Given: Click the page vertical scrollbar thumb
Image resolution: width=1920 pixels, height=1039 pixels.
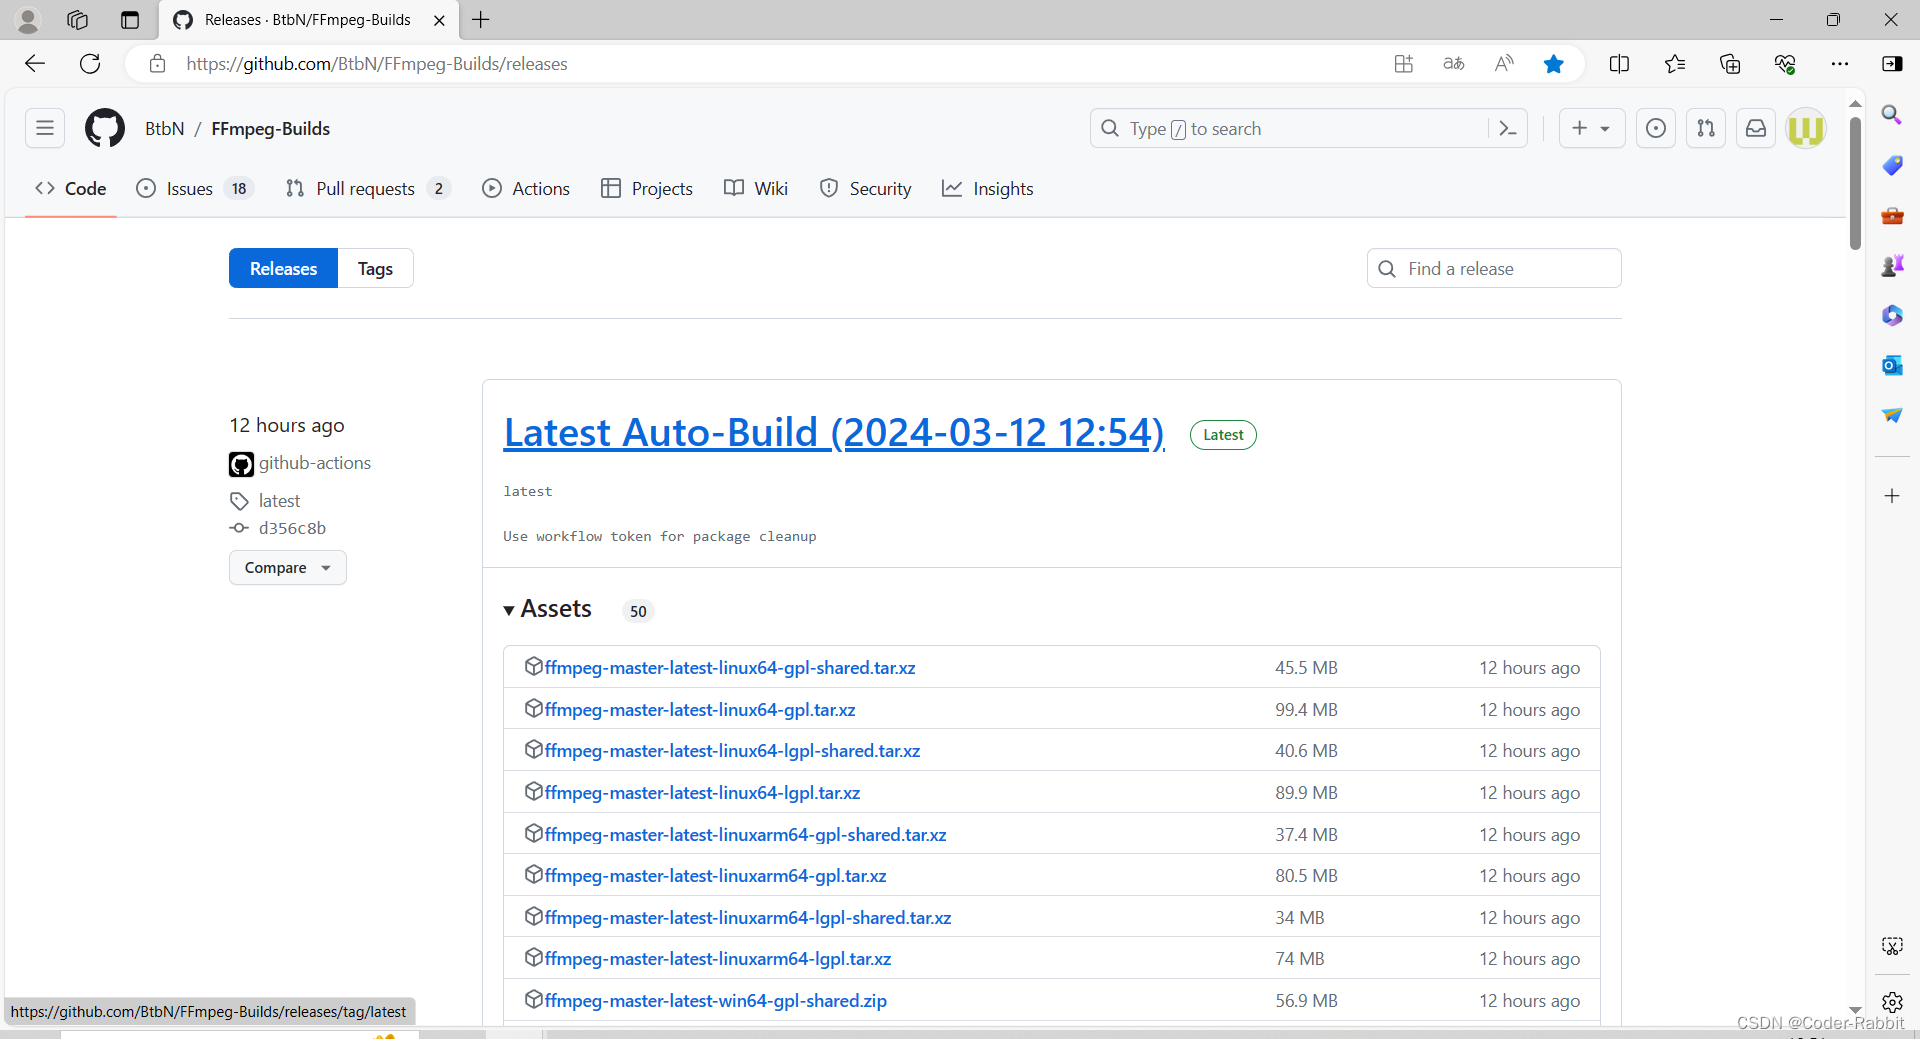Looking at the screenshot, I should pos(1855,183).
